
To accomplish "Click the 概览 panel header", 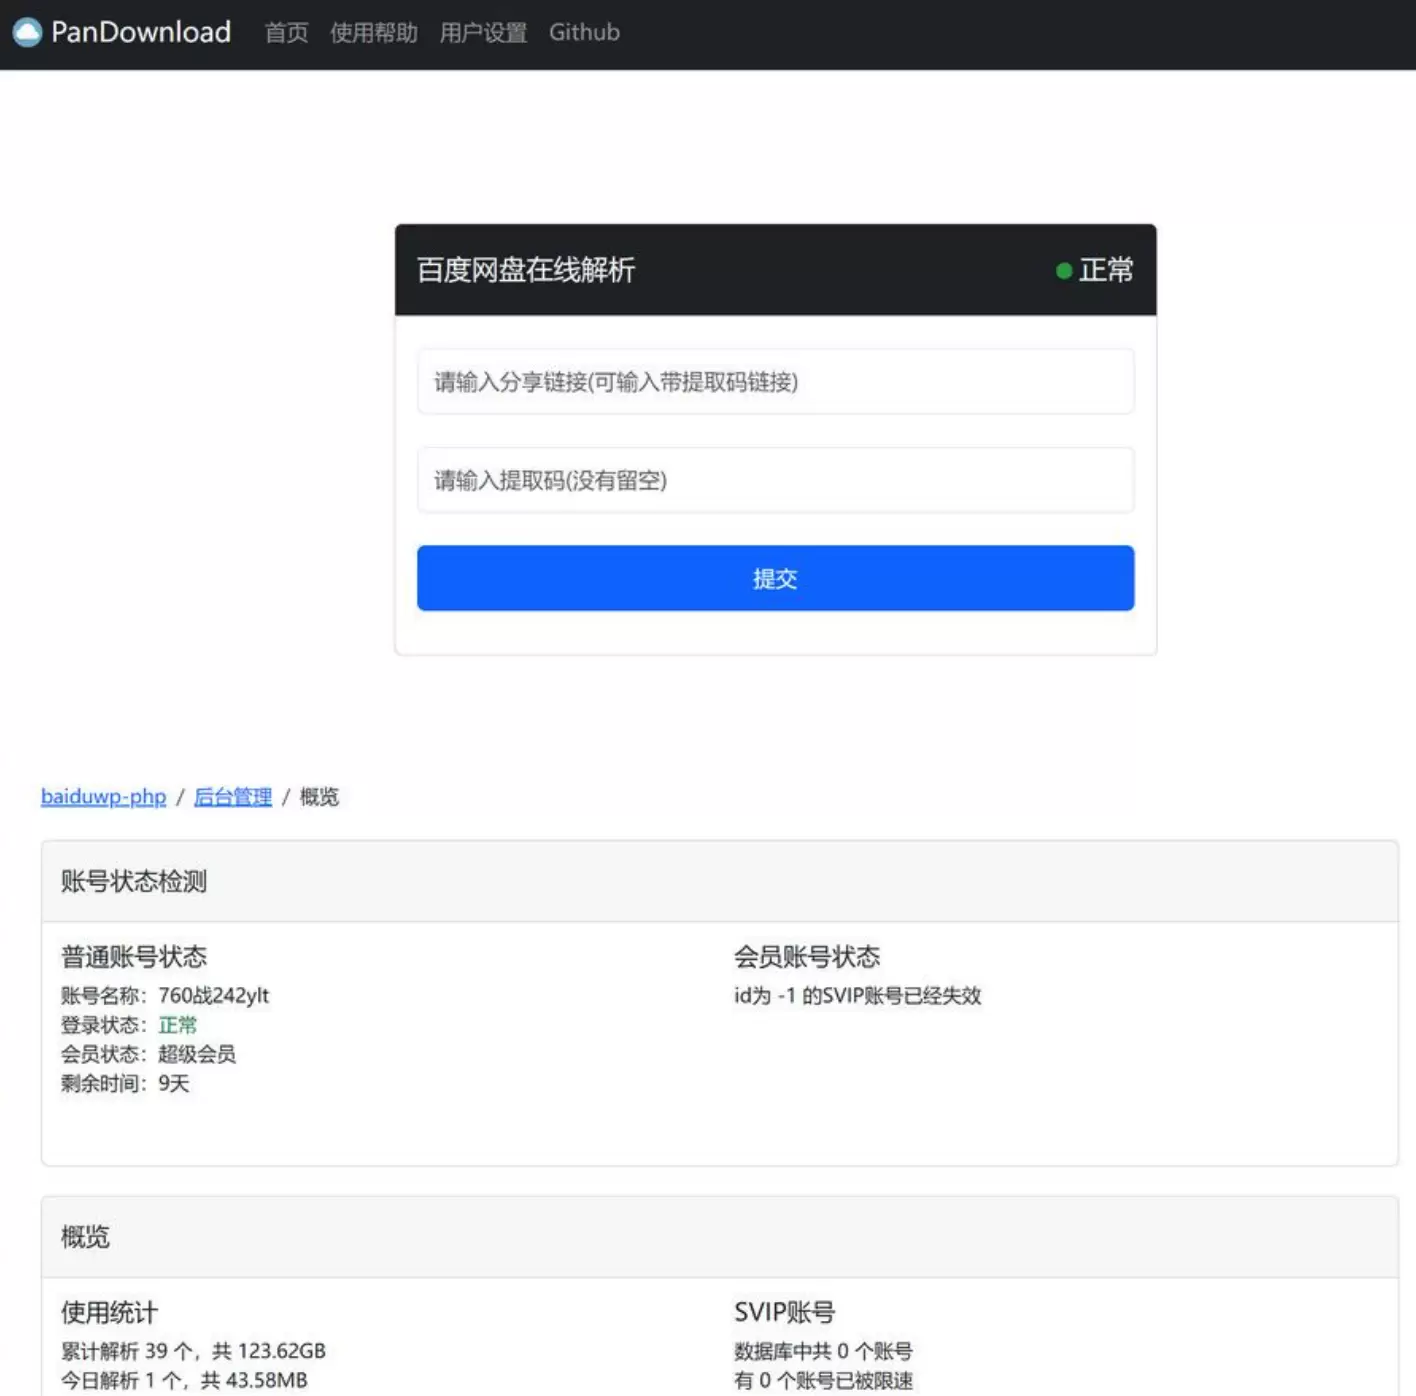I will (719, 1237).
